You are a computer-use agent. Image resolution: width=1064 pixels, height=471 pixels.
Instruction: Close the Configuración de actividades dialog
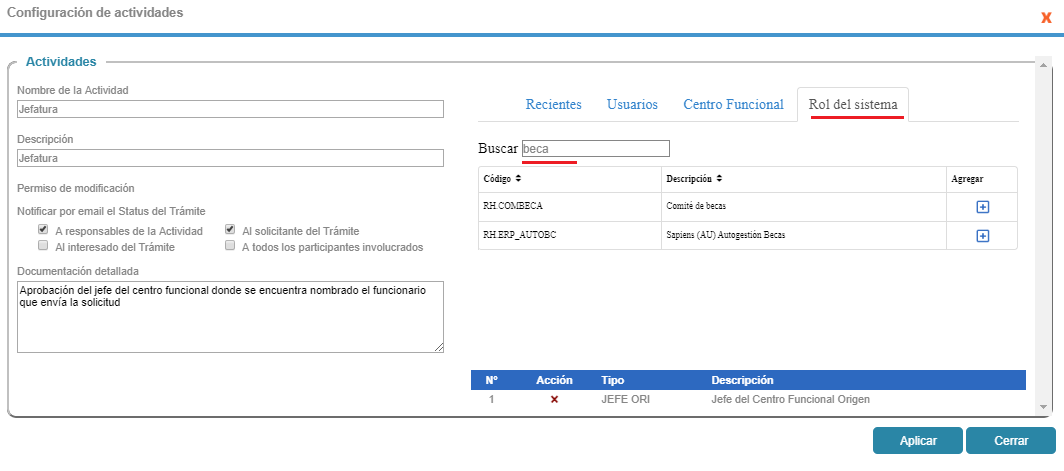[1046, 18]
